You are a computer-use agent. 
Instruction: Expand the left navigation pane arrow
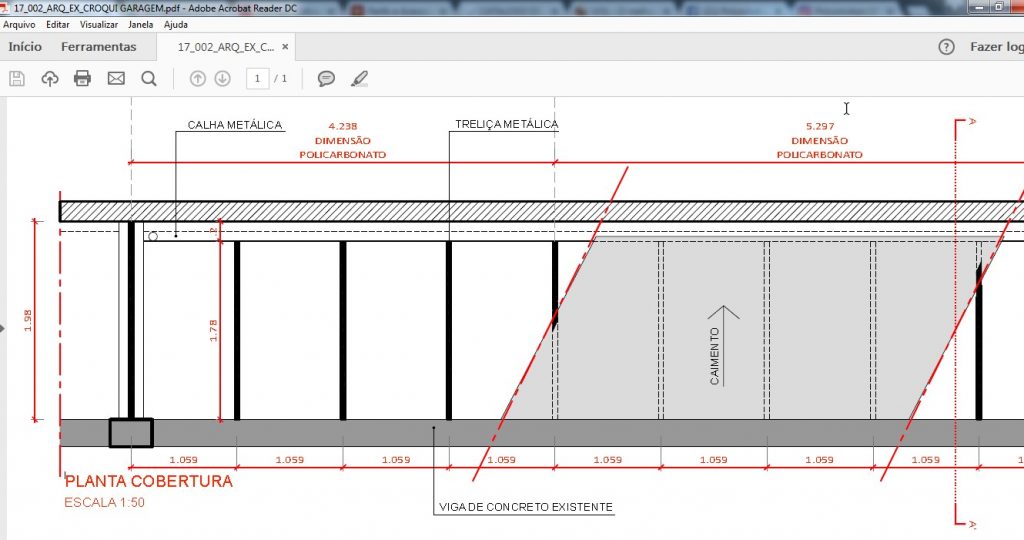3,328
